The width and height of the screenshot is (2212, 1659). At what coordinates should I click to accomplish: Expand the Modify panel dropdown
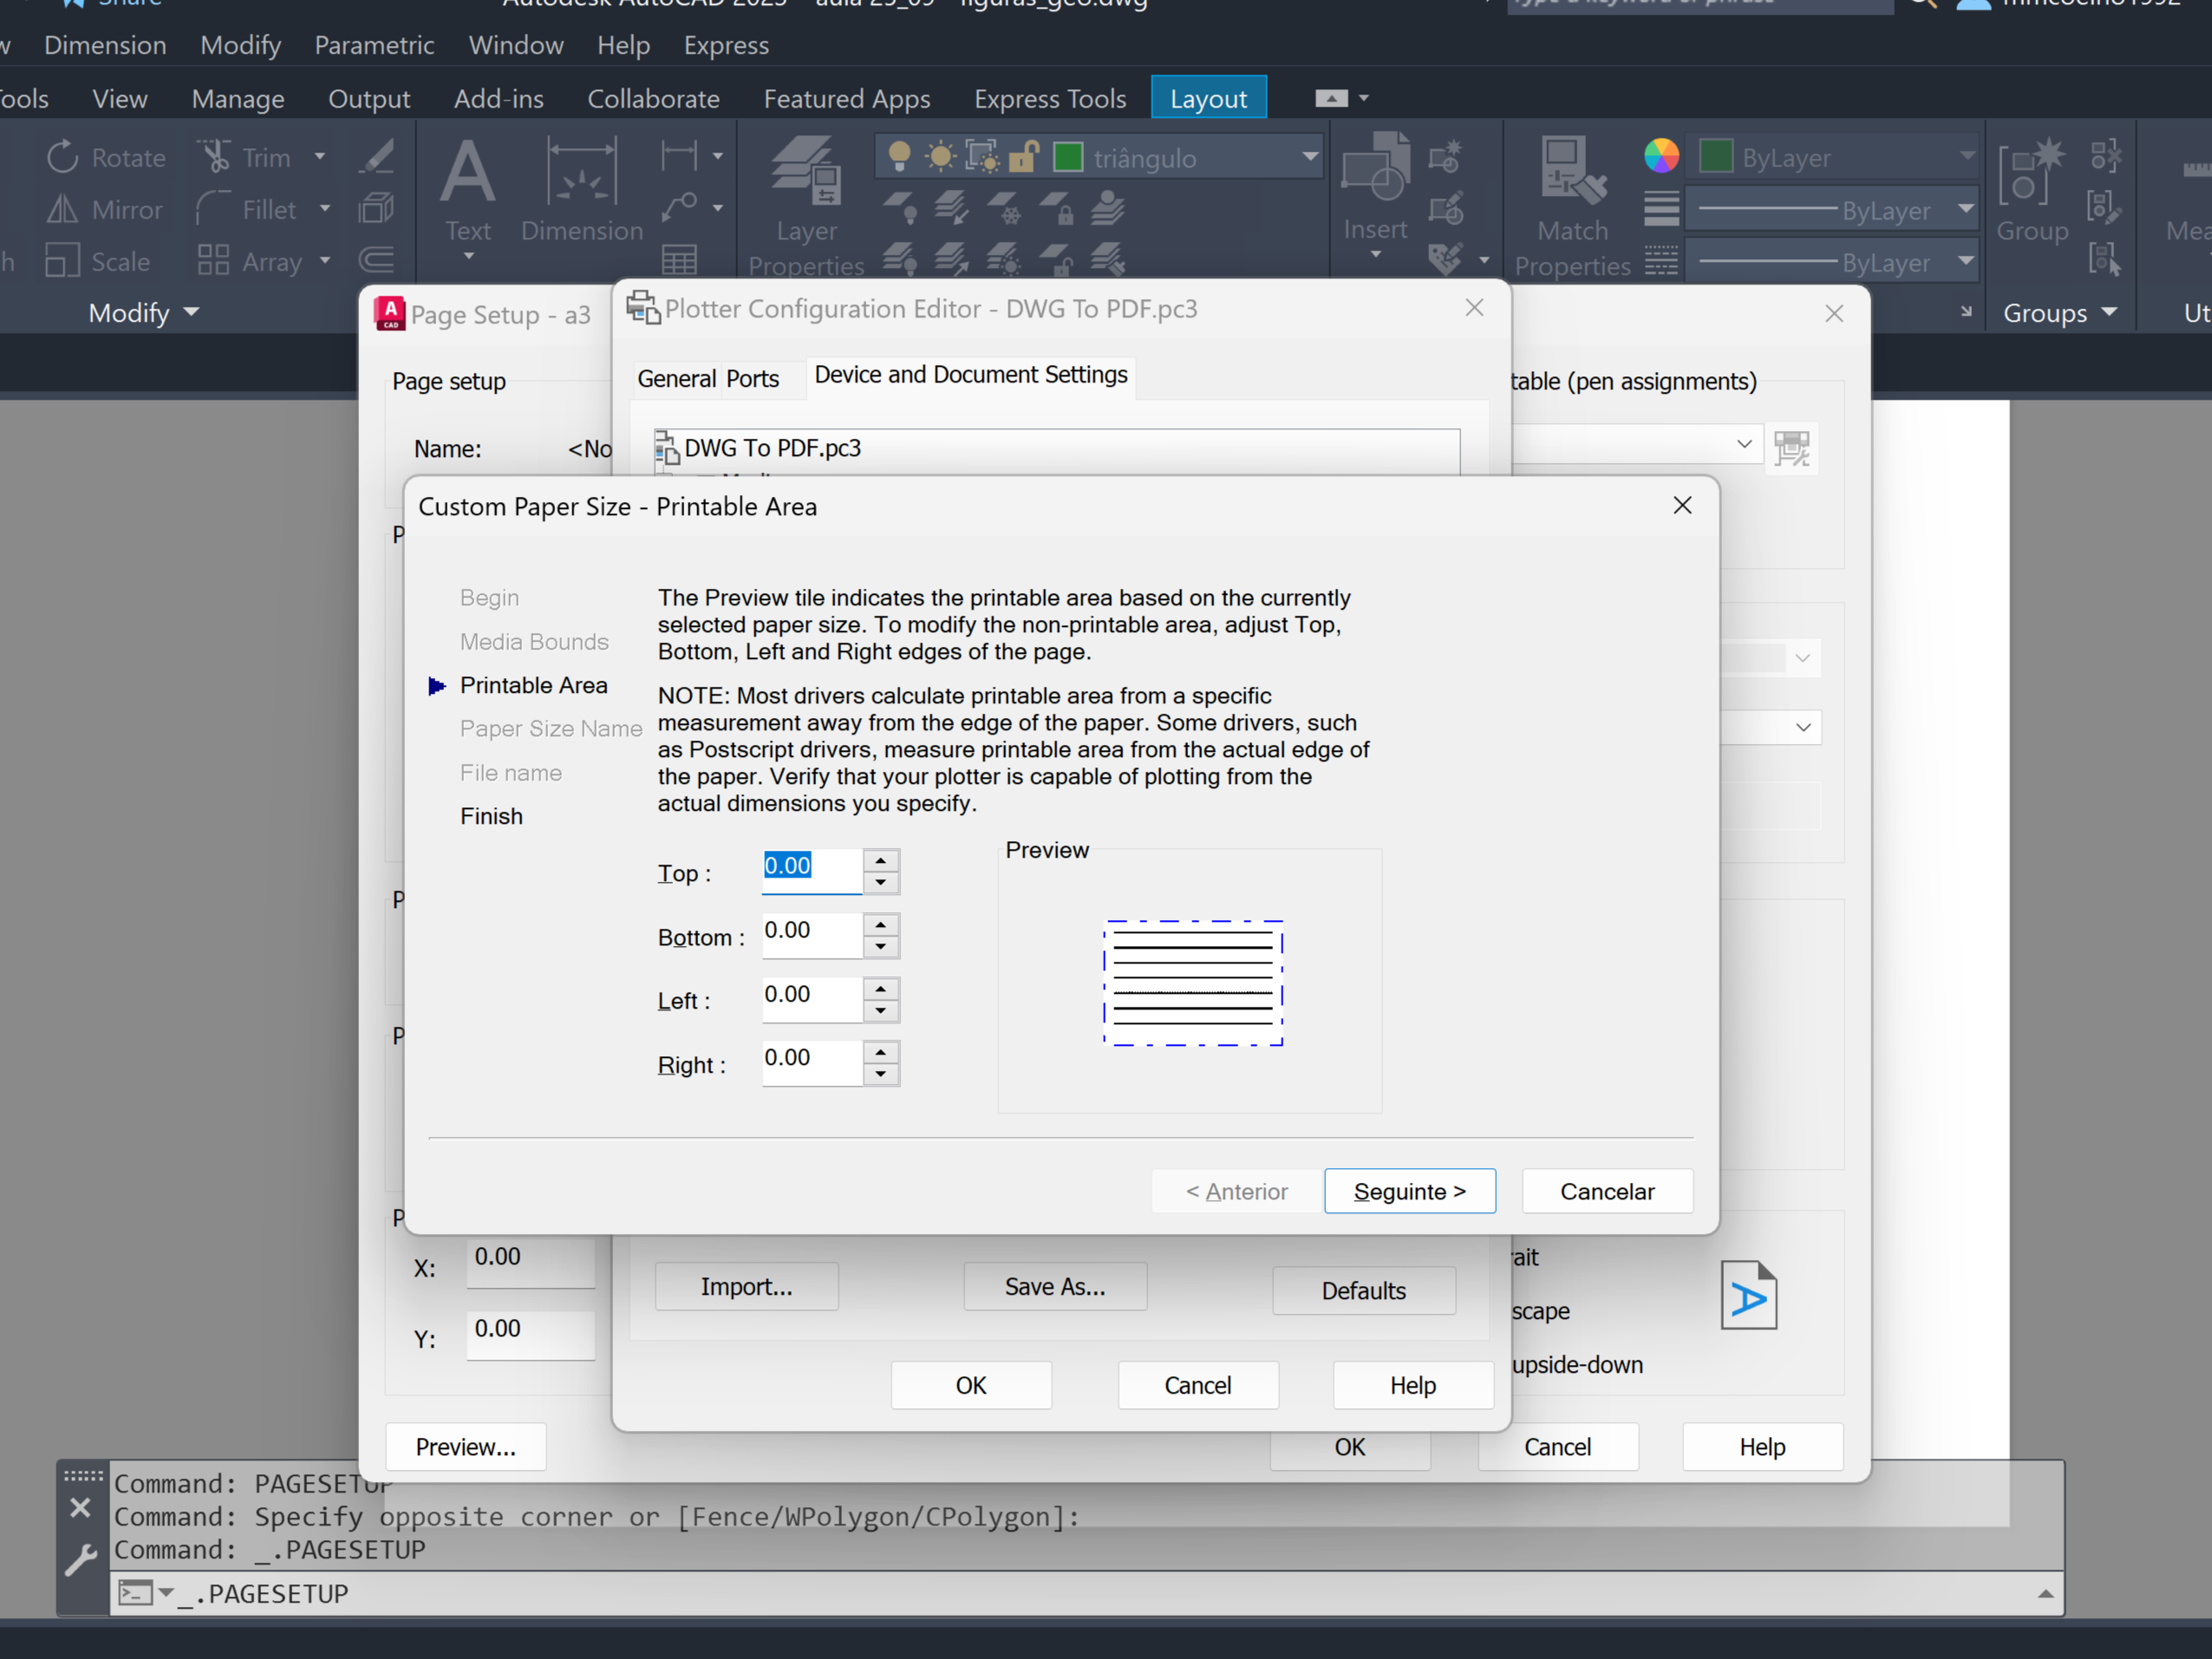(191, 312)
